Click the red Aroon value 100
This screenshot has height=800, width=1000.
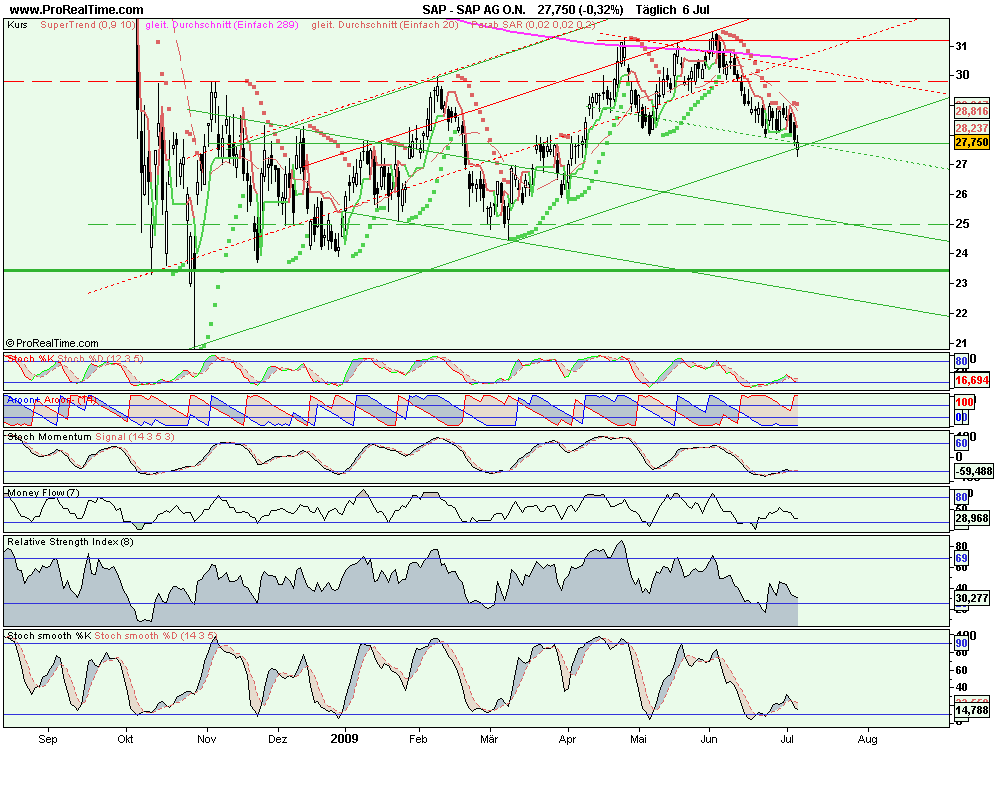pos(964,403)
